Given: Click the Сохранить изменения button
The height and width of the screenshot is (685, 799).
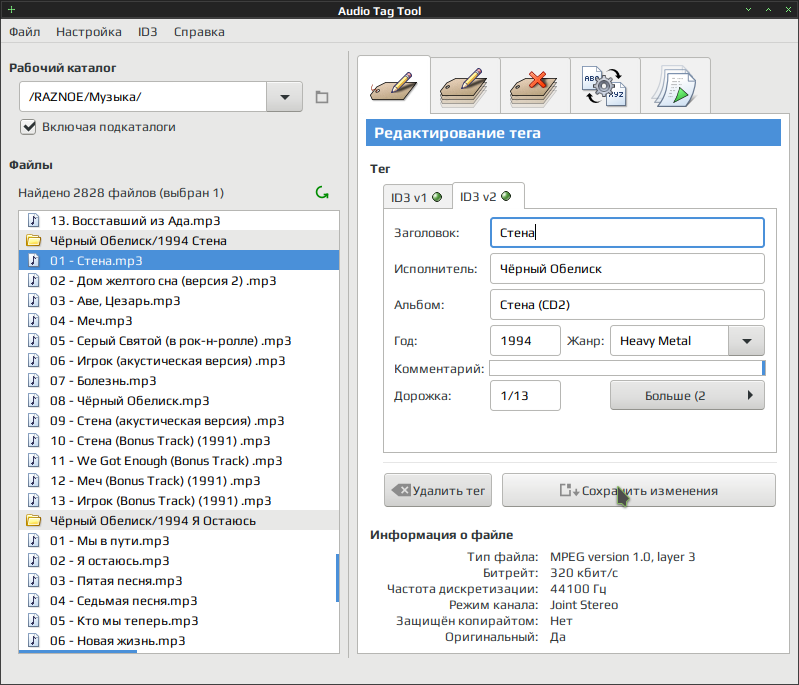Looking at the screenshot, I should (638, 490).
